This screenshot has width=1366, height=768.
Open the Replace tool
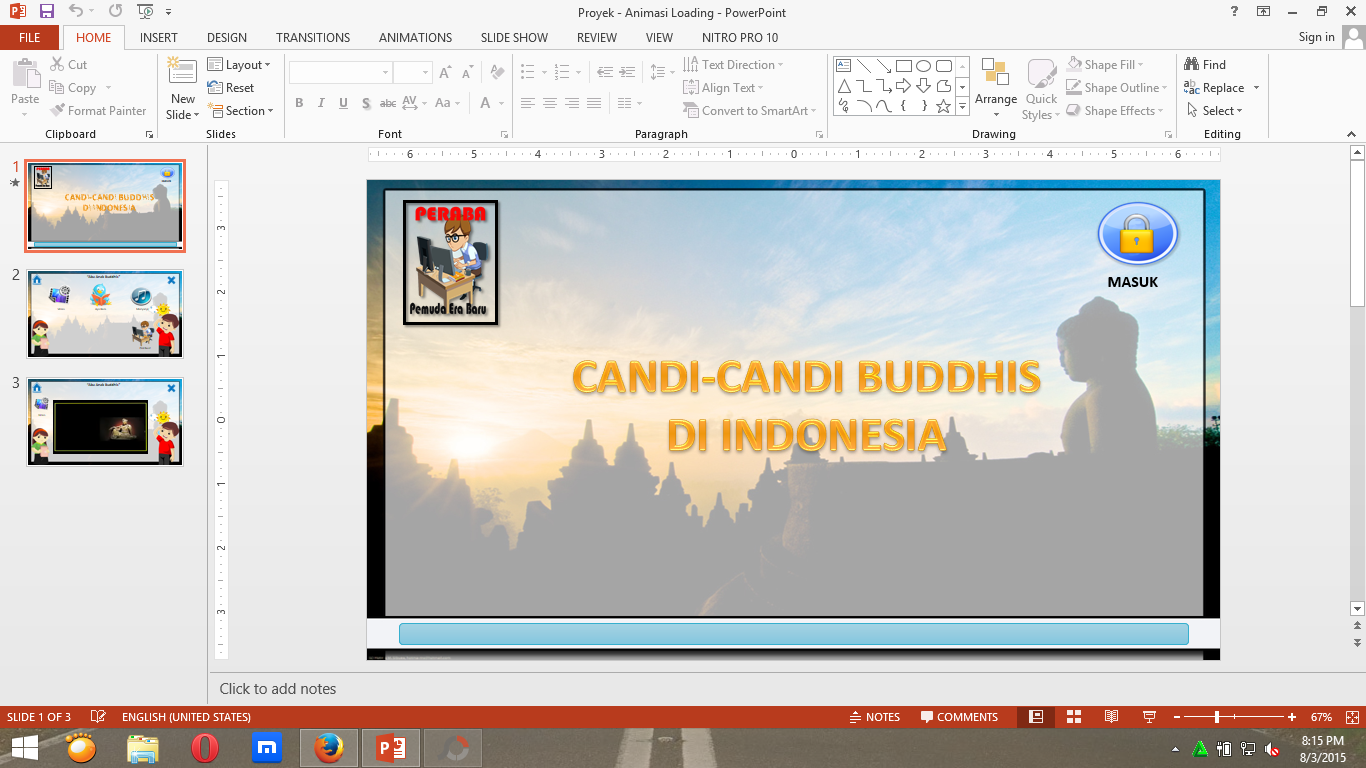click(1219, 87)
